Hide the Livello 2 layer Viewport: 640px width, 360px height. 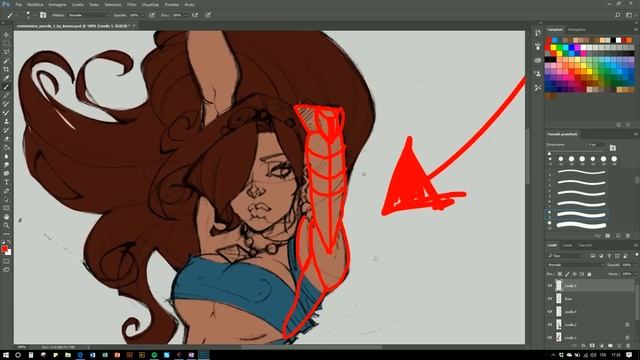click(549, 325)
